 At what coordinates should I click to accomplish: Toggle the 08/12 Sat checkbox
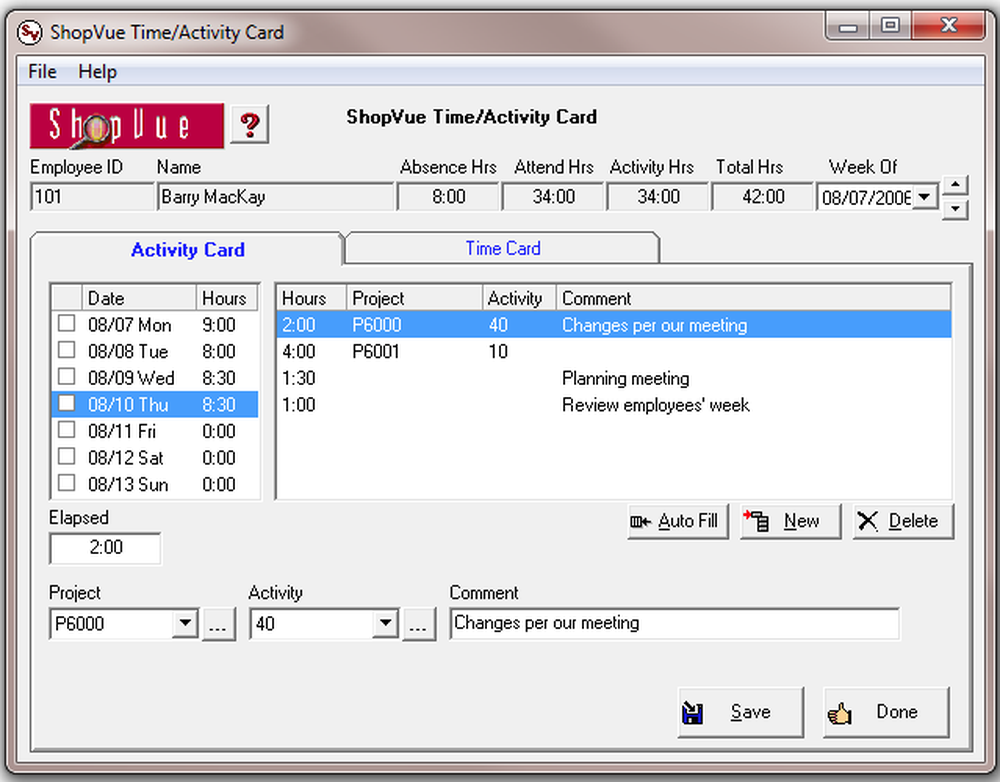66,456
